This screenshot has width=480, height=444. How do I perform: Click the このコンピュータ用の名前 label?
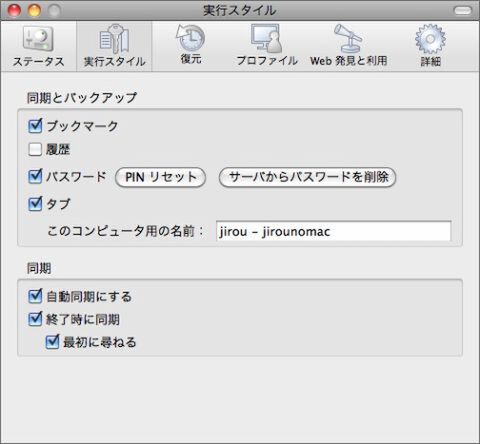point(125,231)
